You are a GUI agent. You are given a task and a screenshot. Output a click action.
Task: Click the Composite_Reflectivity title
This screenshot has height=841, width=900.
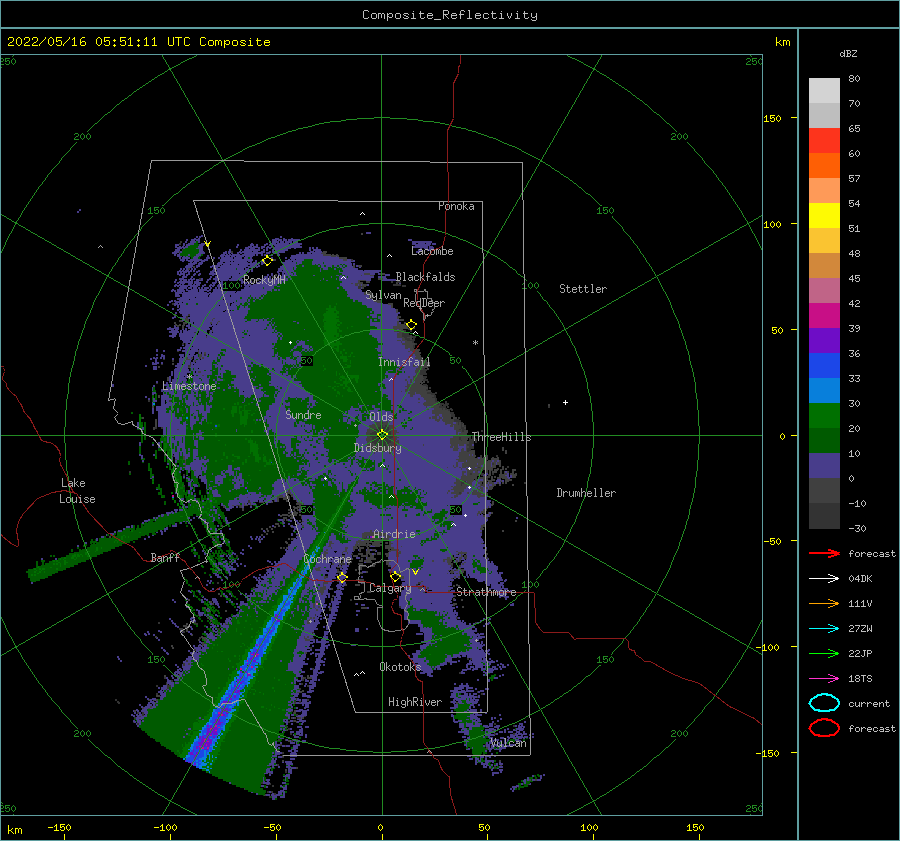(x=450, y=15)
